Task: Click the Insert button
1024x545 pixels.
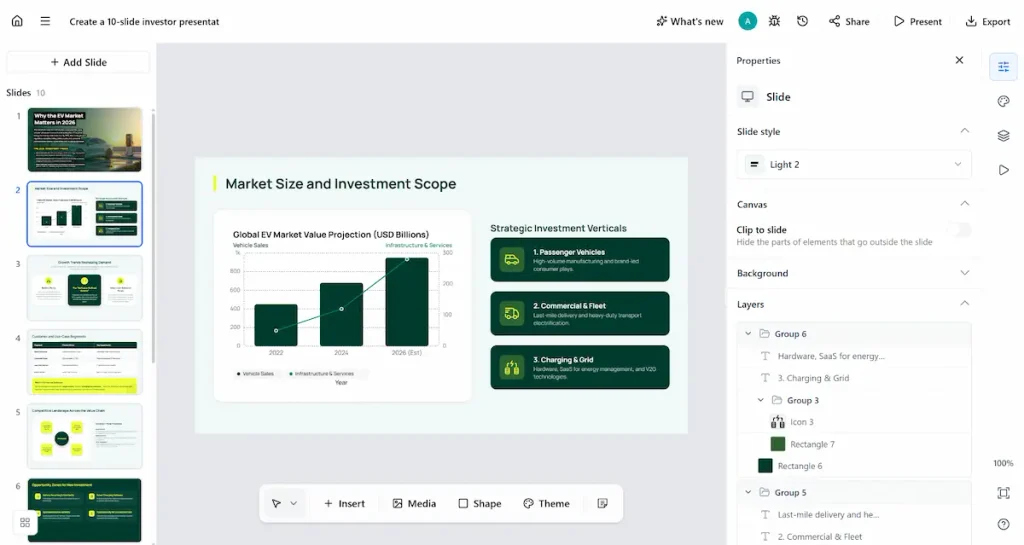Action: click(x=344, y=503)
